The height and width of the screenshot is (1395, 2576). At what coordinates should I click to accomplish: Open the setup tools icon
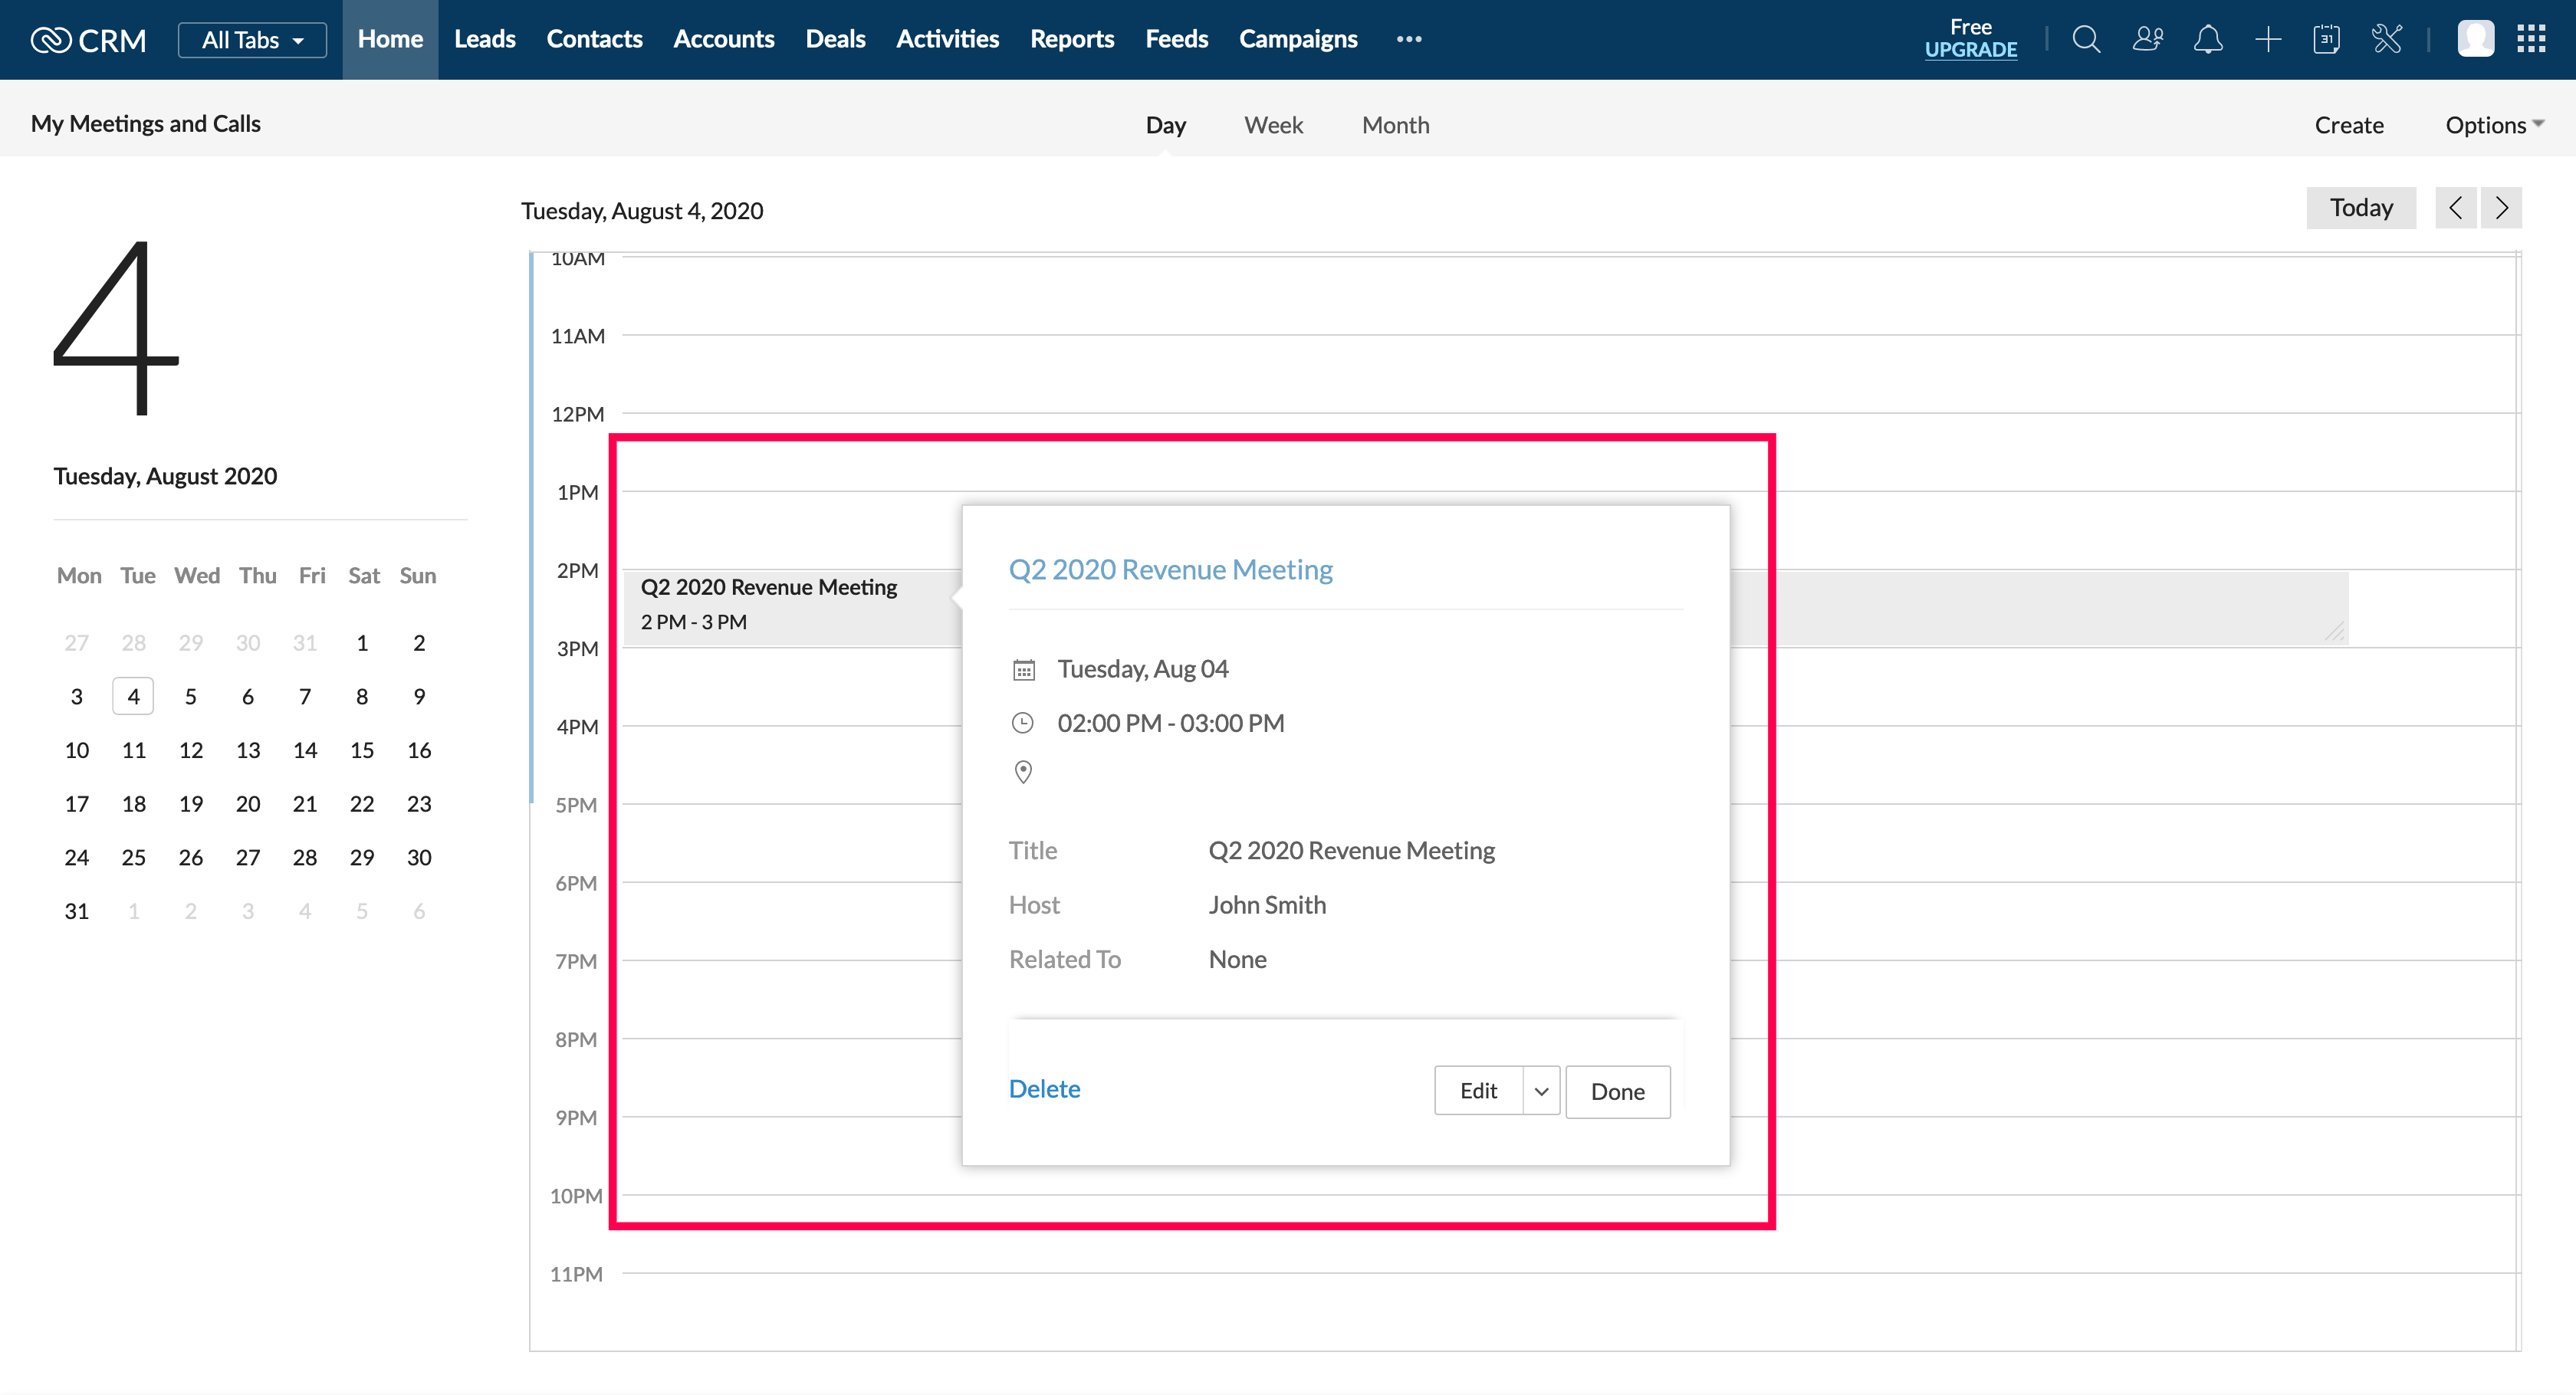(2387, 40)
